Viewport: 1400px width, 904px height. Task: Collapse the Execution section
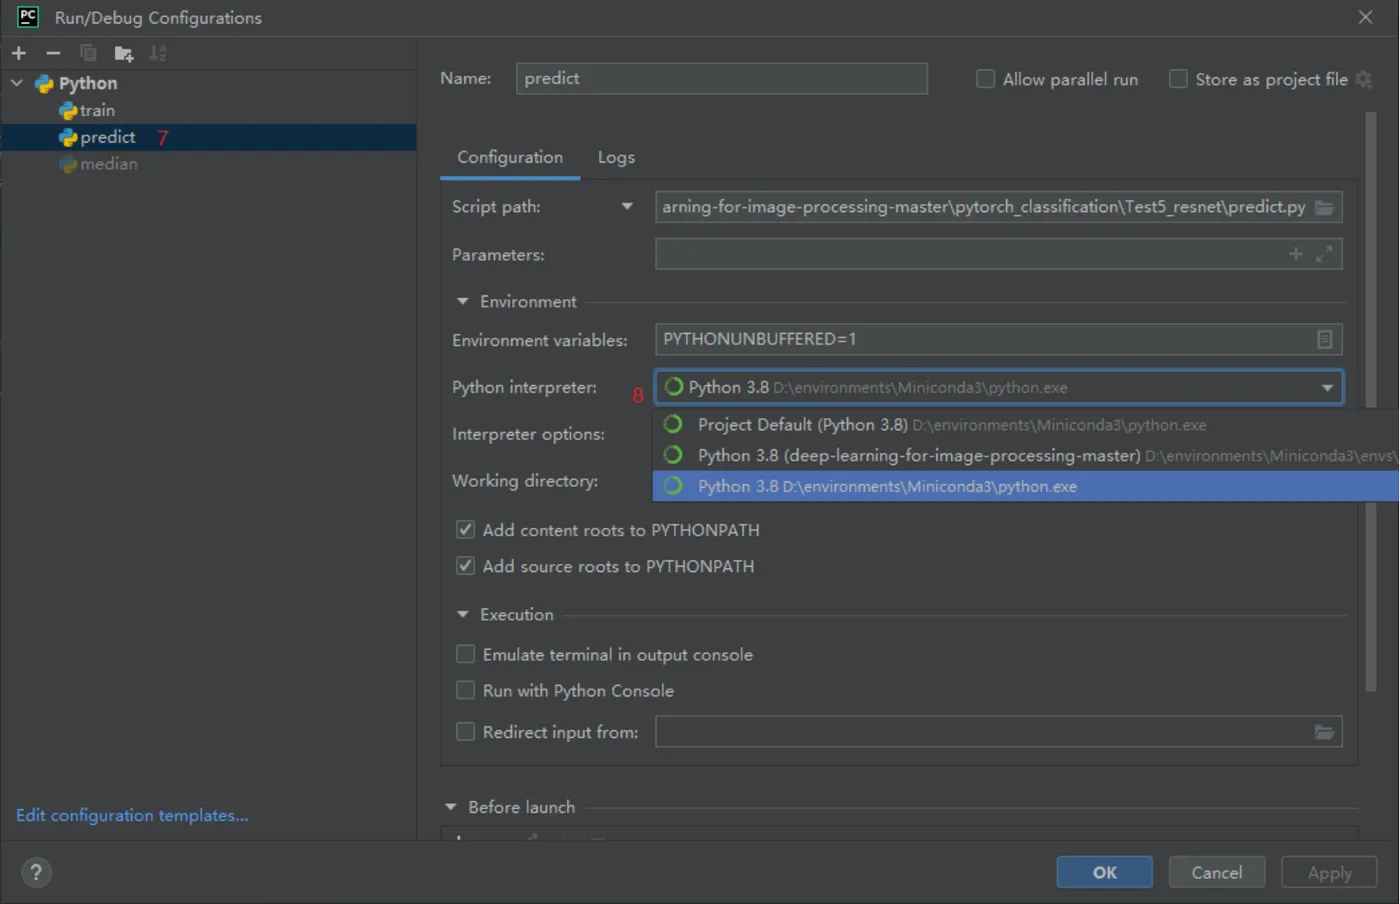tap(462, 614)
